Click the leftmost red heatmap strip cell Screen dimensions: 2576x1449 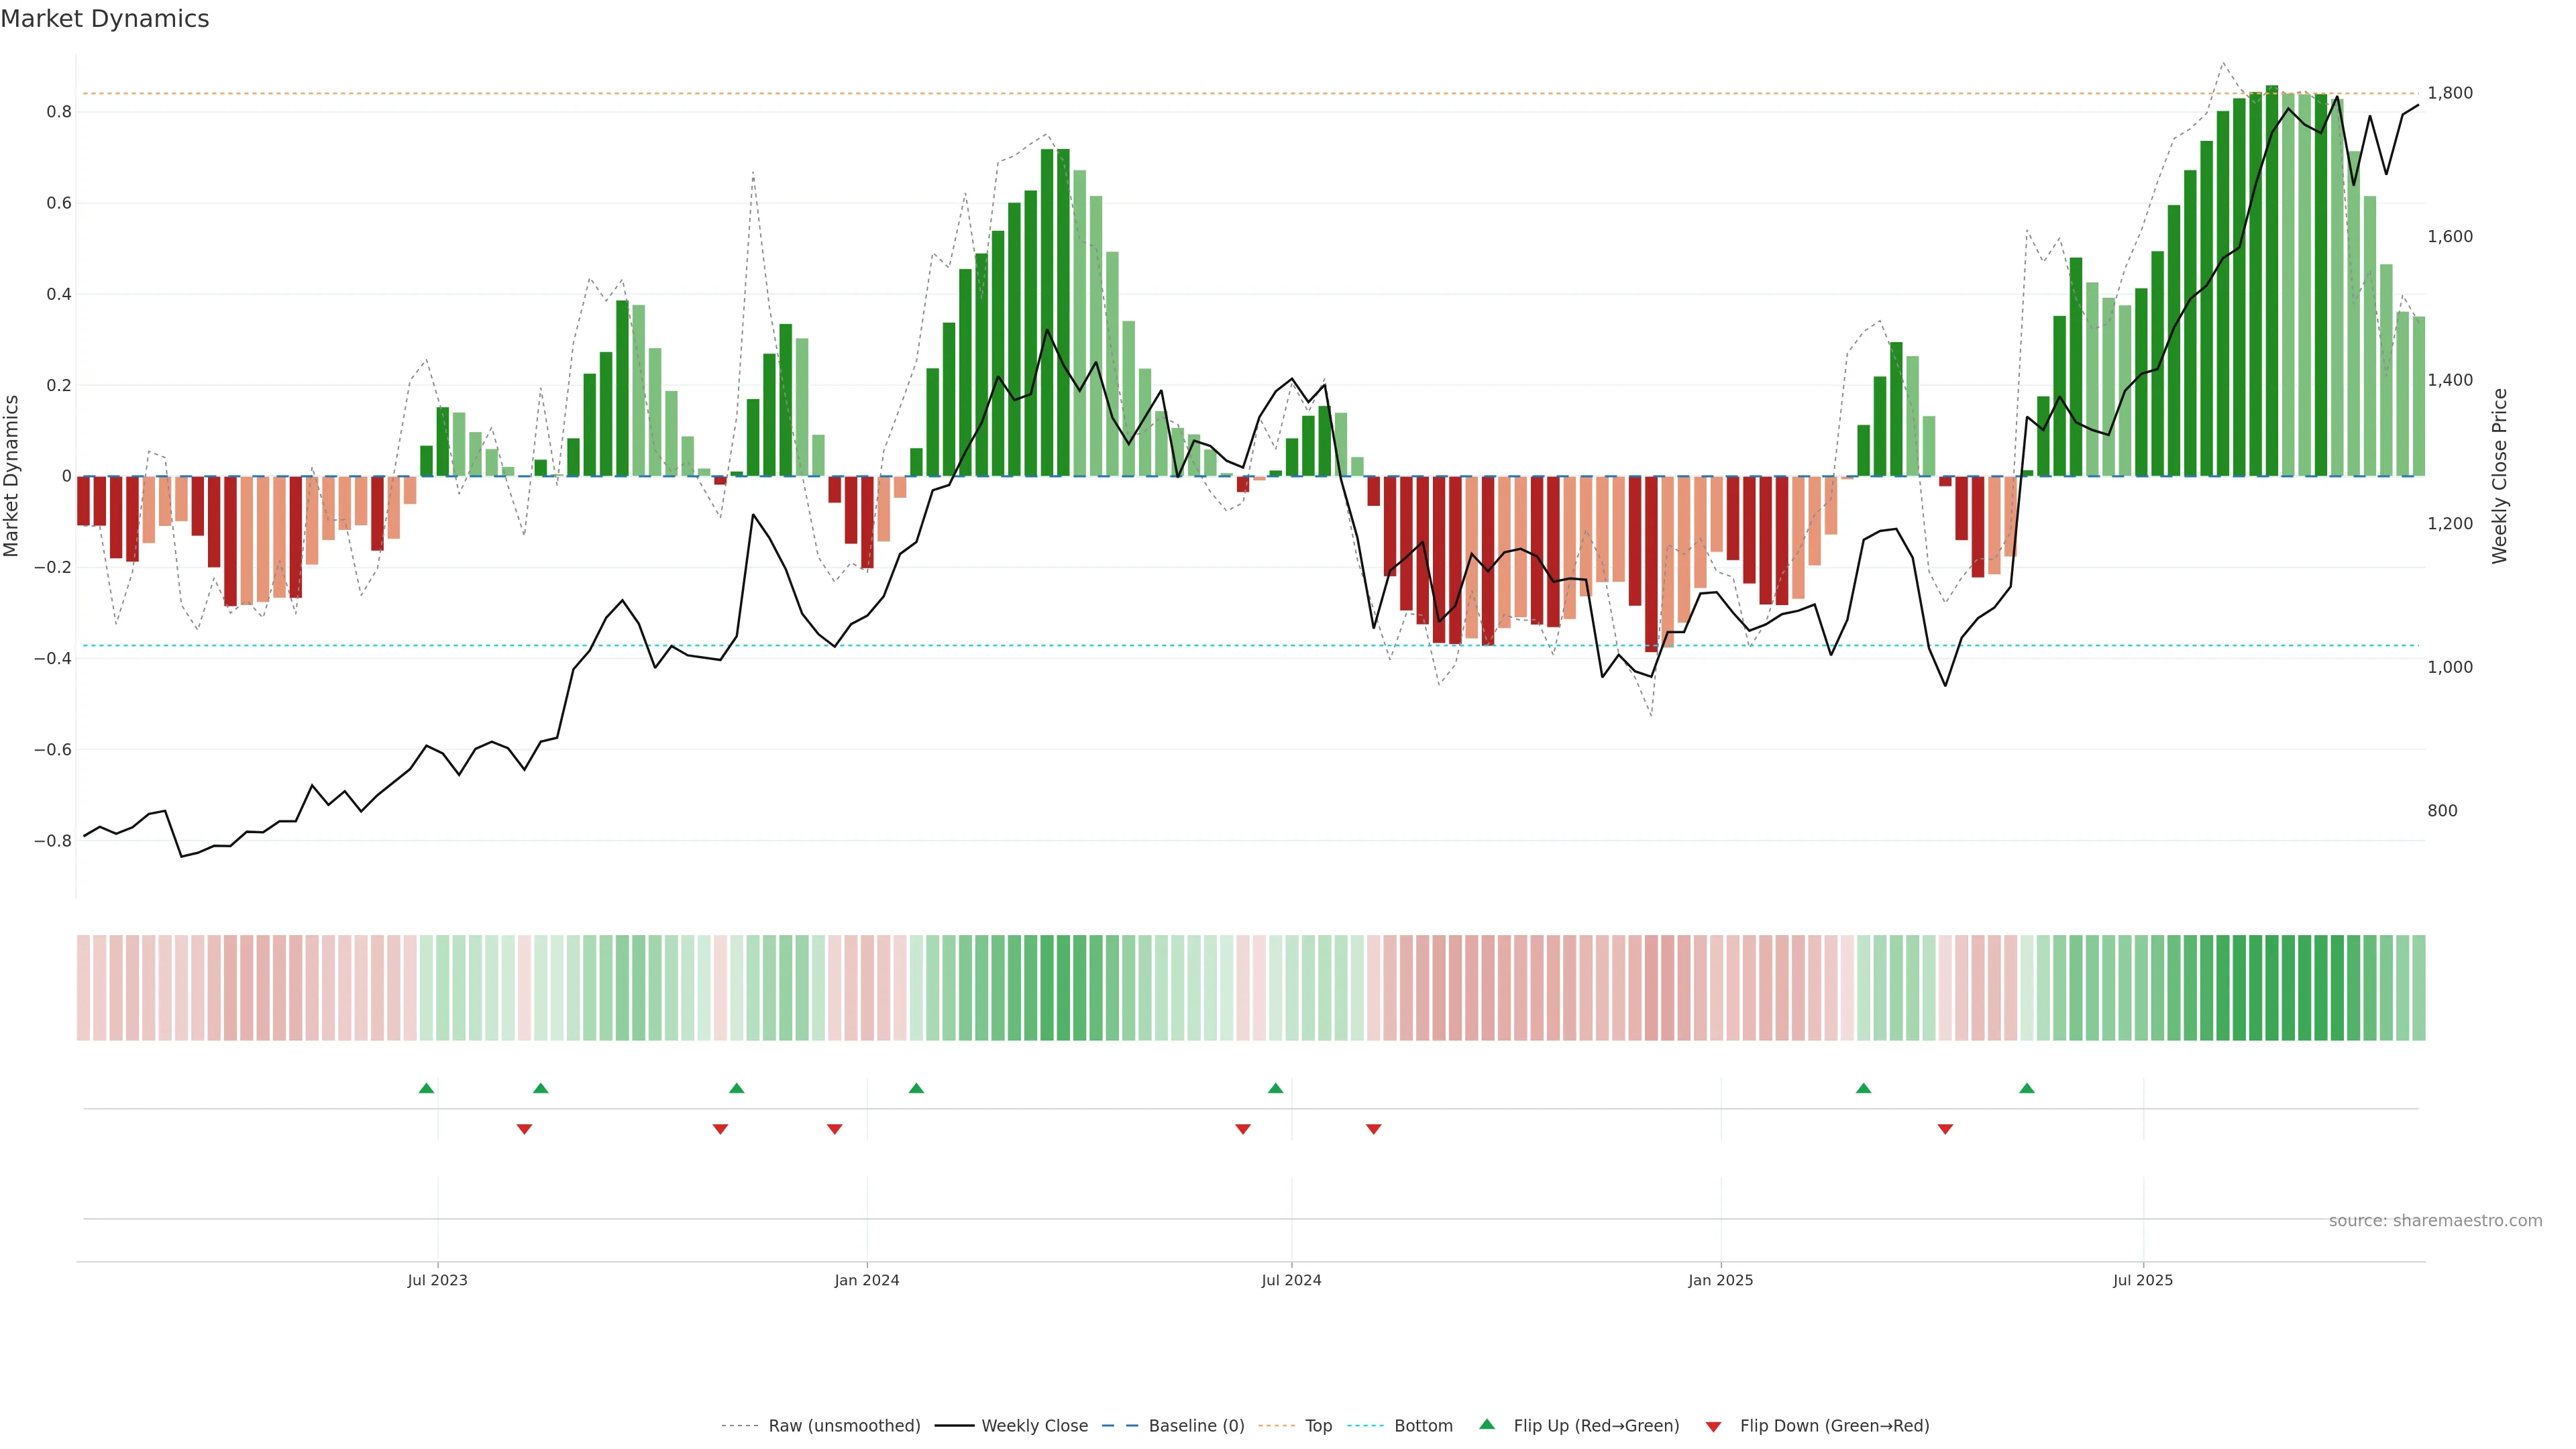[x=83, y=987]
